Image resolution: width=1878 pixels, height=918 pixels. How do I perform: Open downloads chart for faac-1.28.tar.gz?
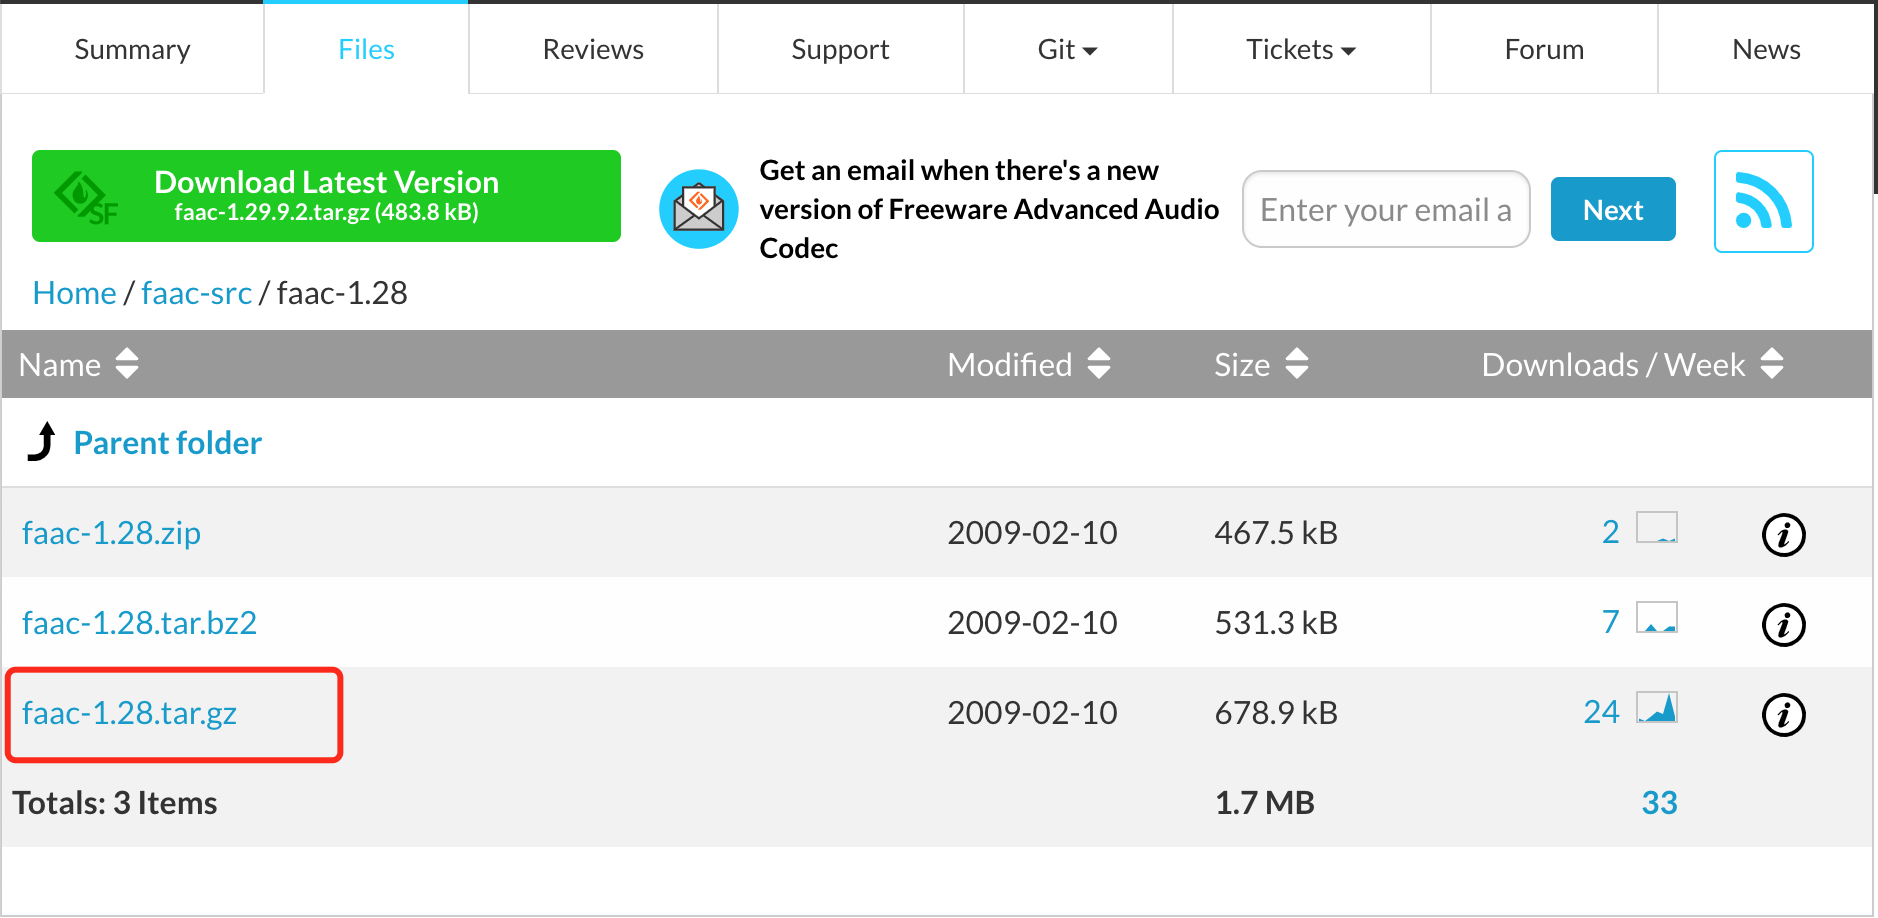1656,708
